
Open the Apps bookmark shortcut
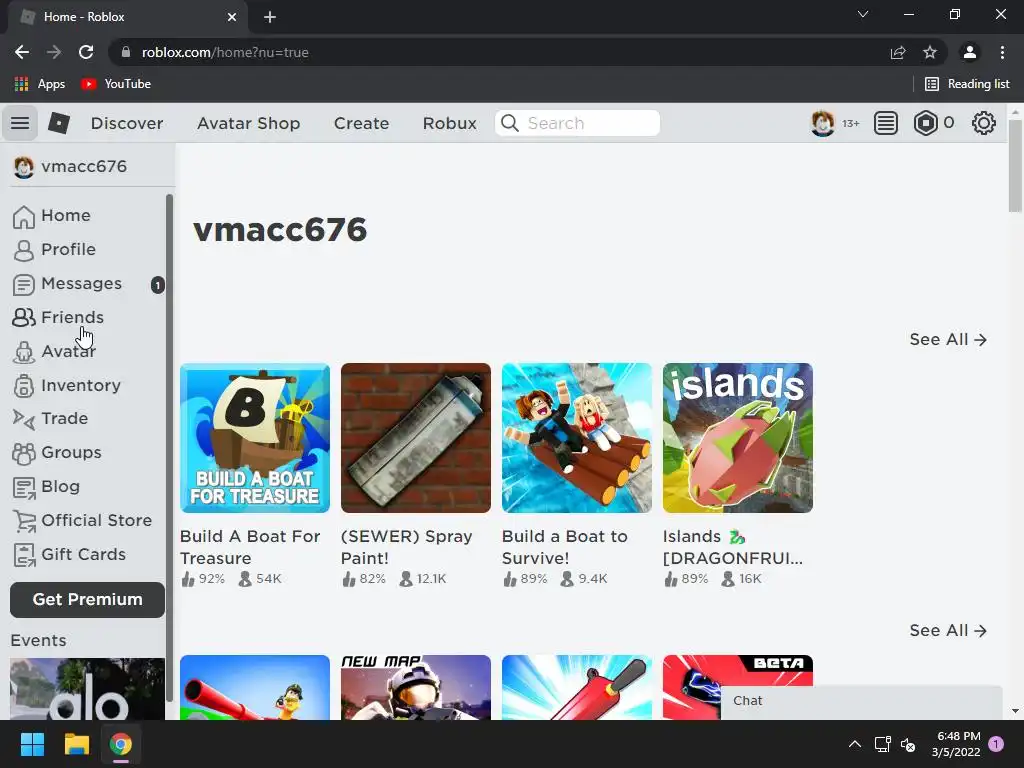pos(39,84)
